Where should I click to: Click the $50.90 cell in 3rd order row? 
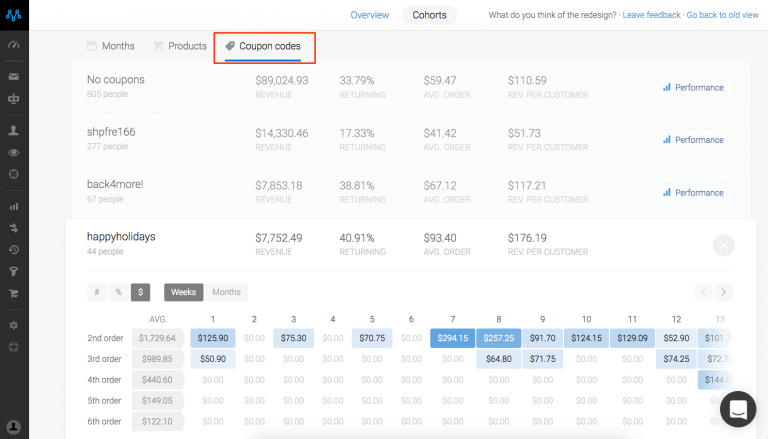click(x=213, y=359)
